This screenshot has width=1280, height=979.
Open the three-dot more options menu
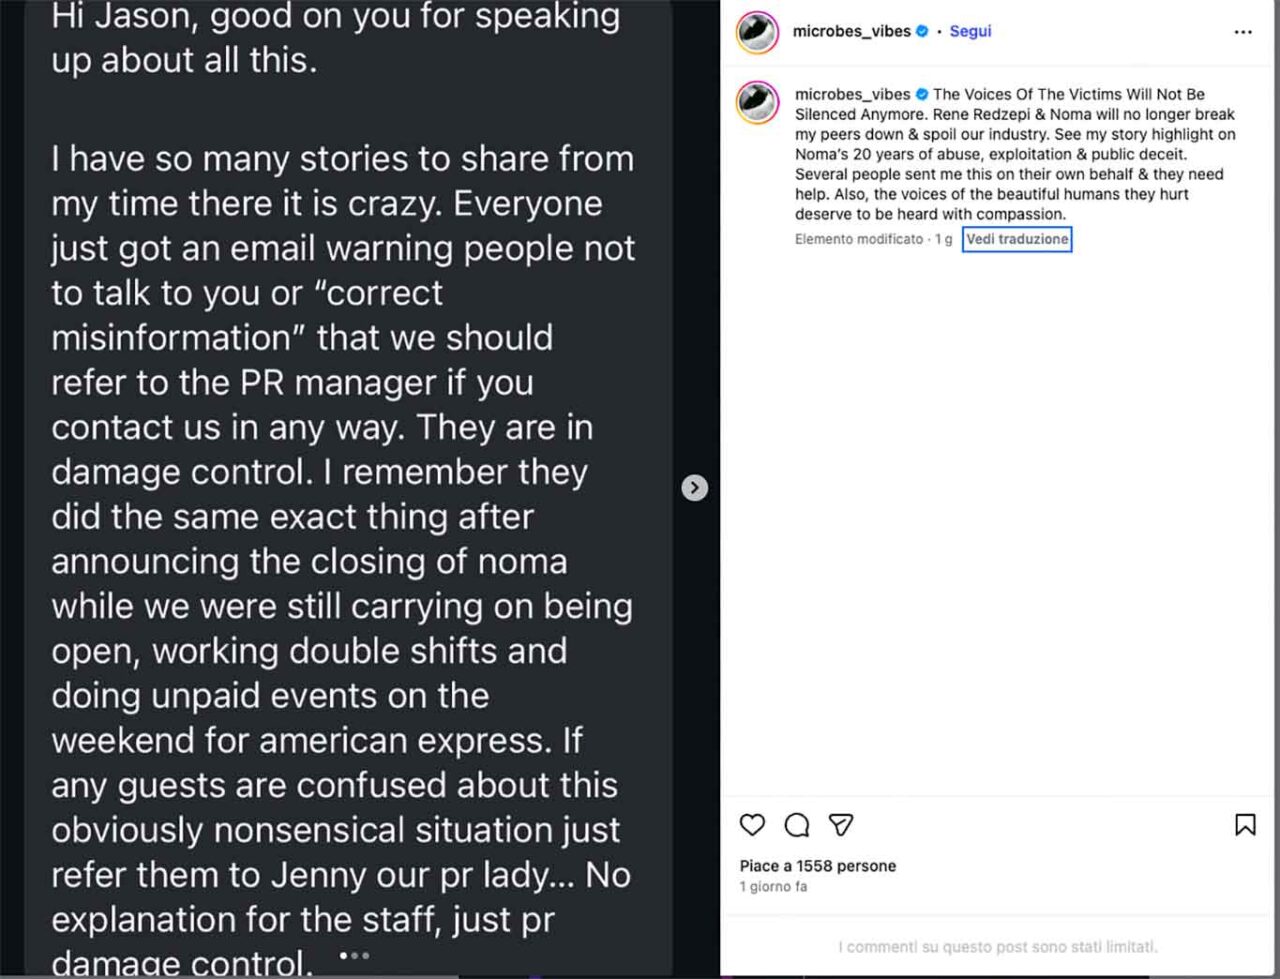click(x=1243, y=32)
